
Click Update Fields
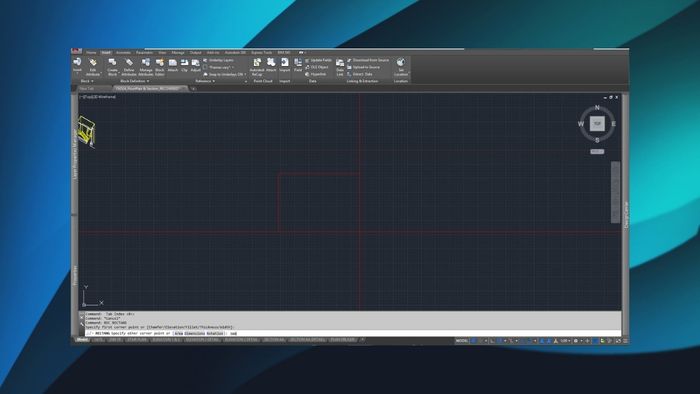coord(318,60)
